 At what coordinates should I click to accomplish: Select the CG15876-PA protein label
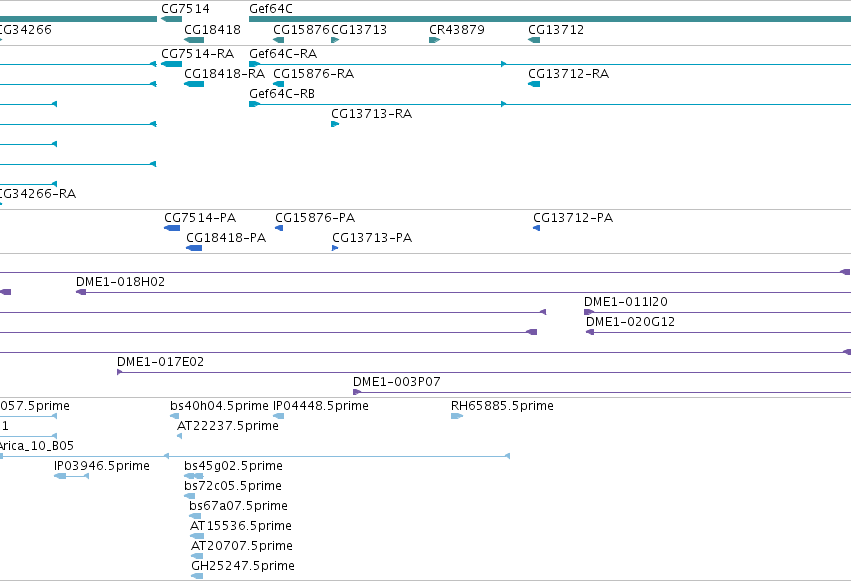[315, 218]
